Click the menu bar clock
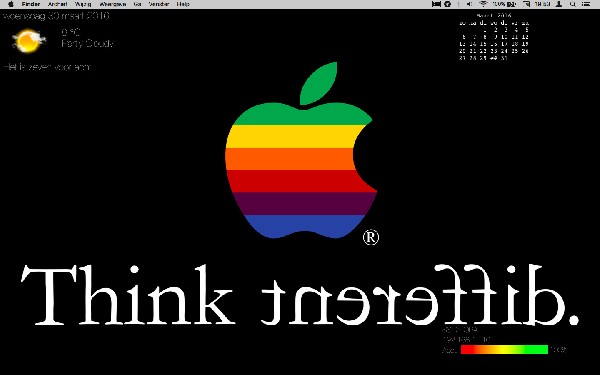This screenshot has width=600, height=375. (x=543, y=4)
